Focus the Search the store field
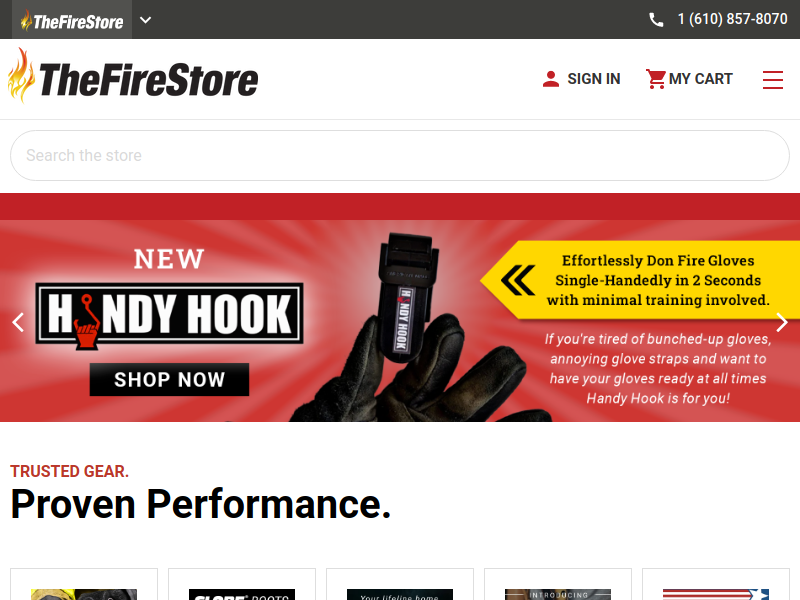The image size is (800, 600). 400,155
